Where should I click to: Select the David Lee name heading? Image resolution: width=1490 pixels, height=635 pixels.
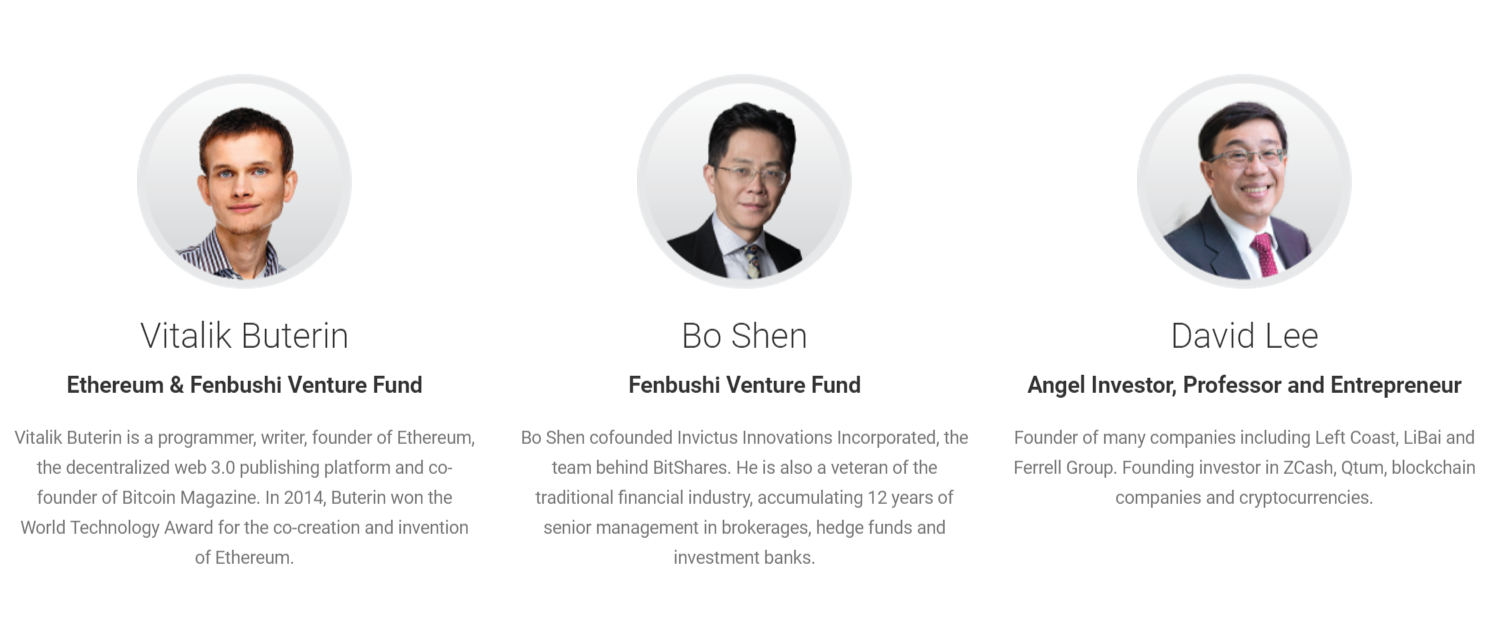(1244, 335)
